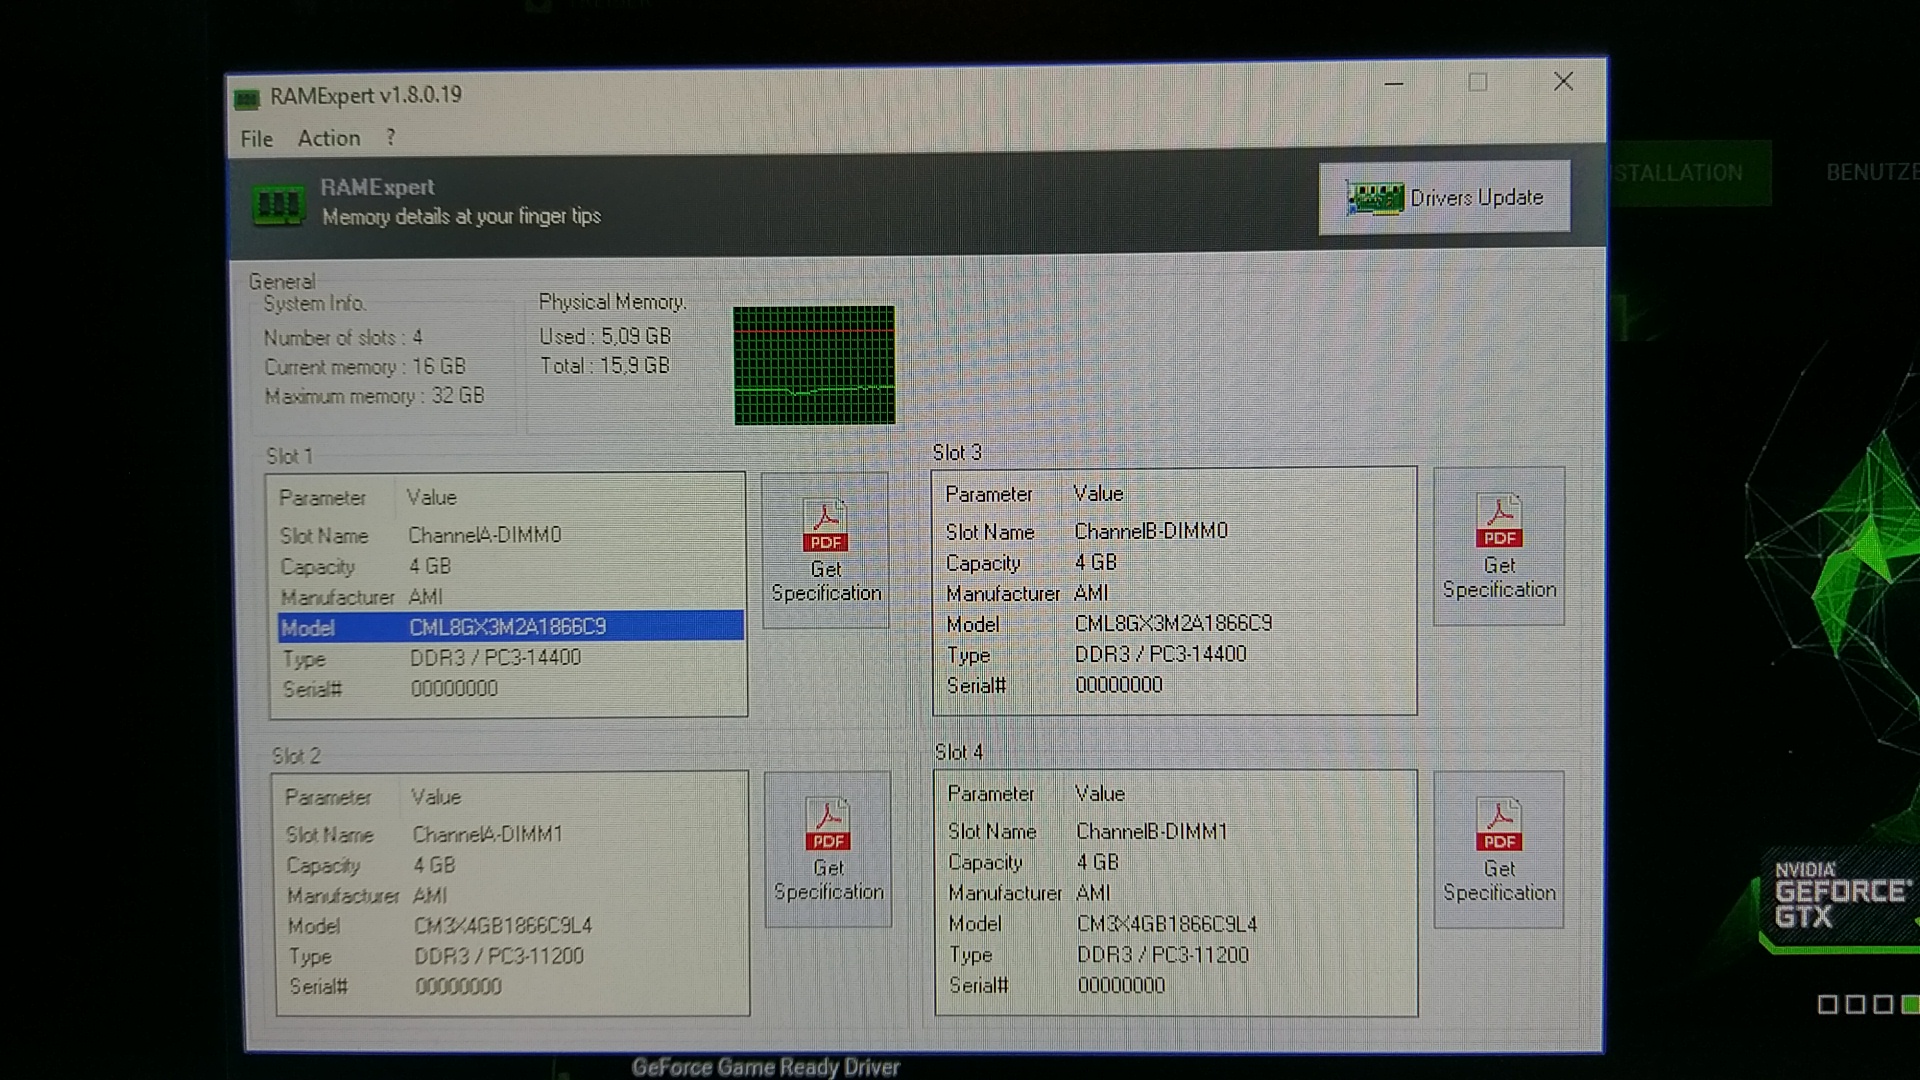The width and height of the screenshot is (1920, 1080).
Task: Click Slot 4 Get Specification PDF icon
Action: click(x=1498, y=825)
